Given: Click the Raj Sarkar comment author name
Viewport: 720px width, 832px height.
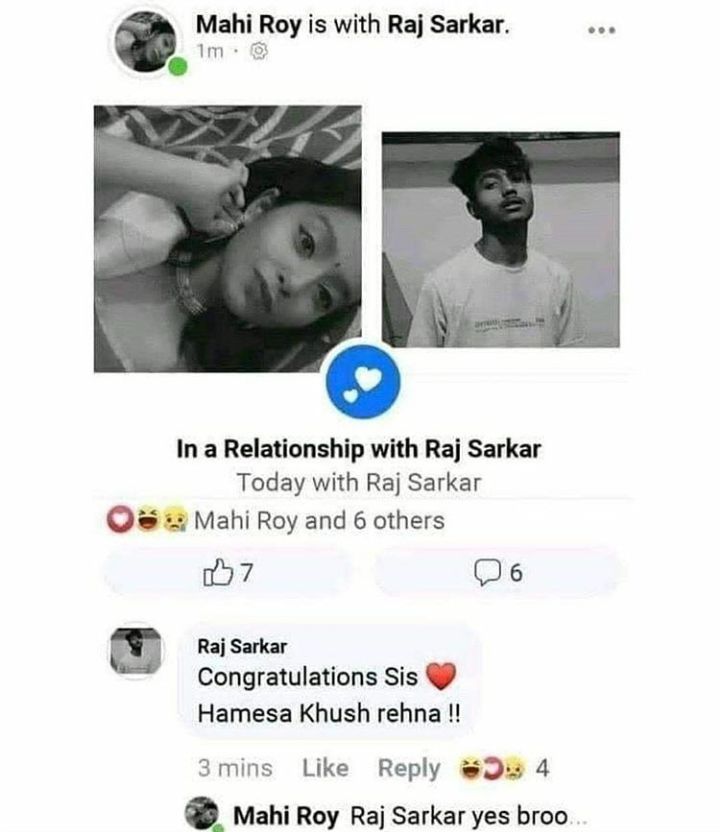Looking at the screenshot, I should (x=241, y=647).
